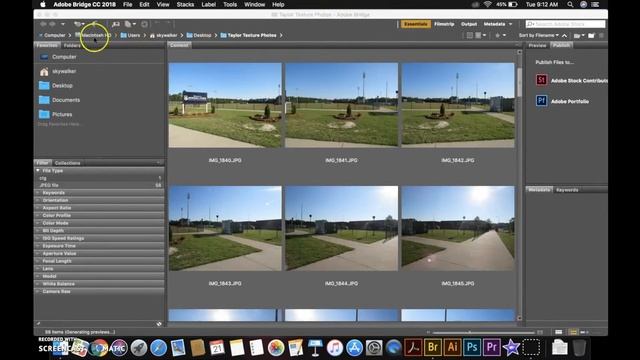Launch Photoshop from the dock
The height and width of the screenshot is (360, 640).
tap(472, 348)
